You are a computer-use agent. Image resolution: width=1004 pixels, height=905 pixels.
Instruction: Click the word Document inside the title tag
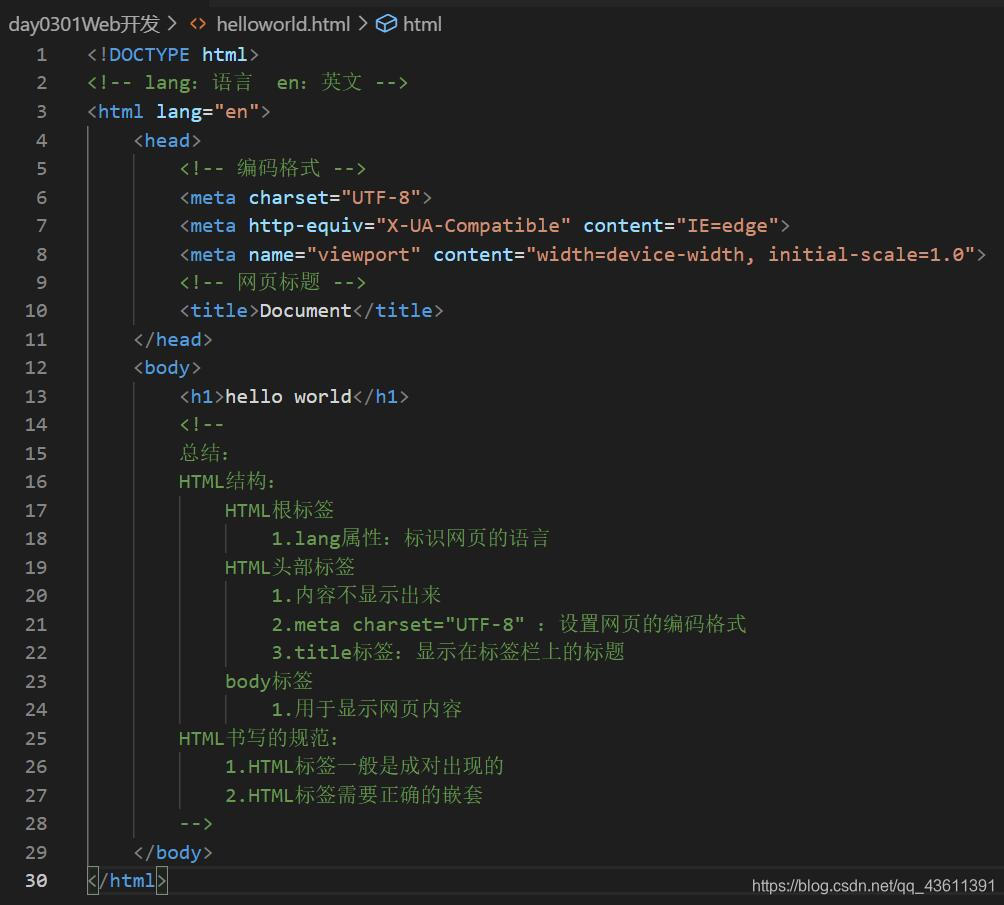point(305,311)
